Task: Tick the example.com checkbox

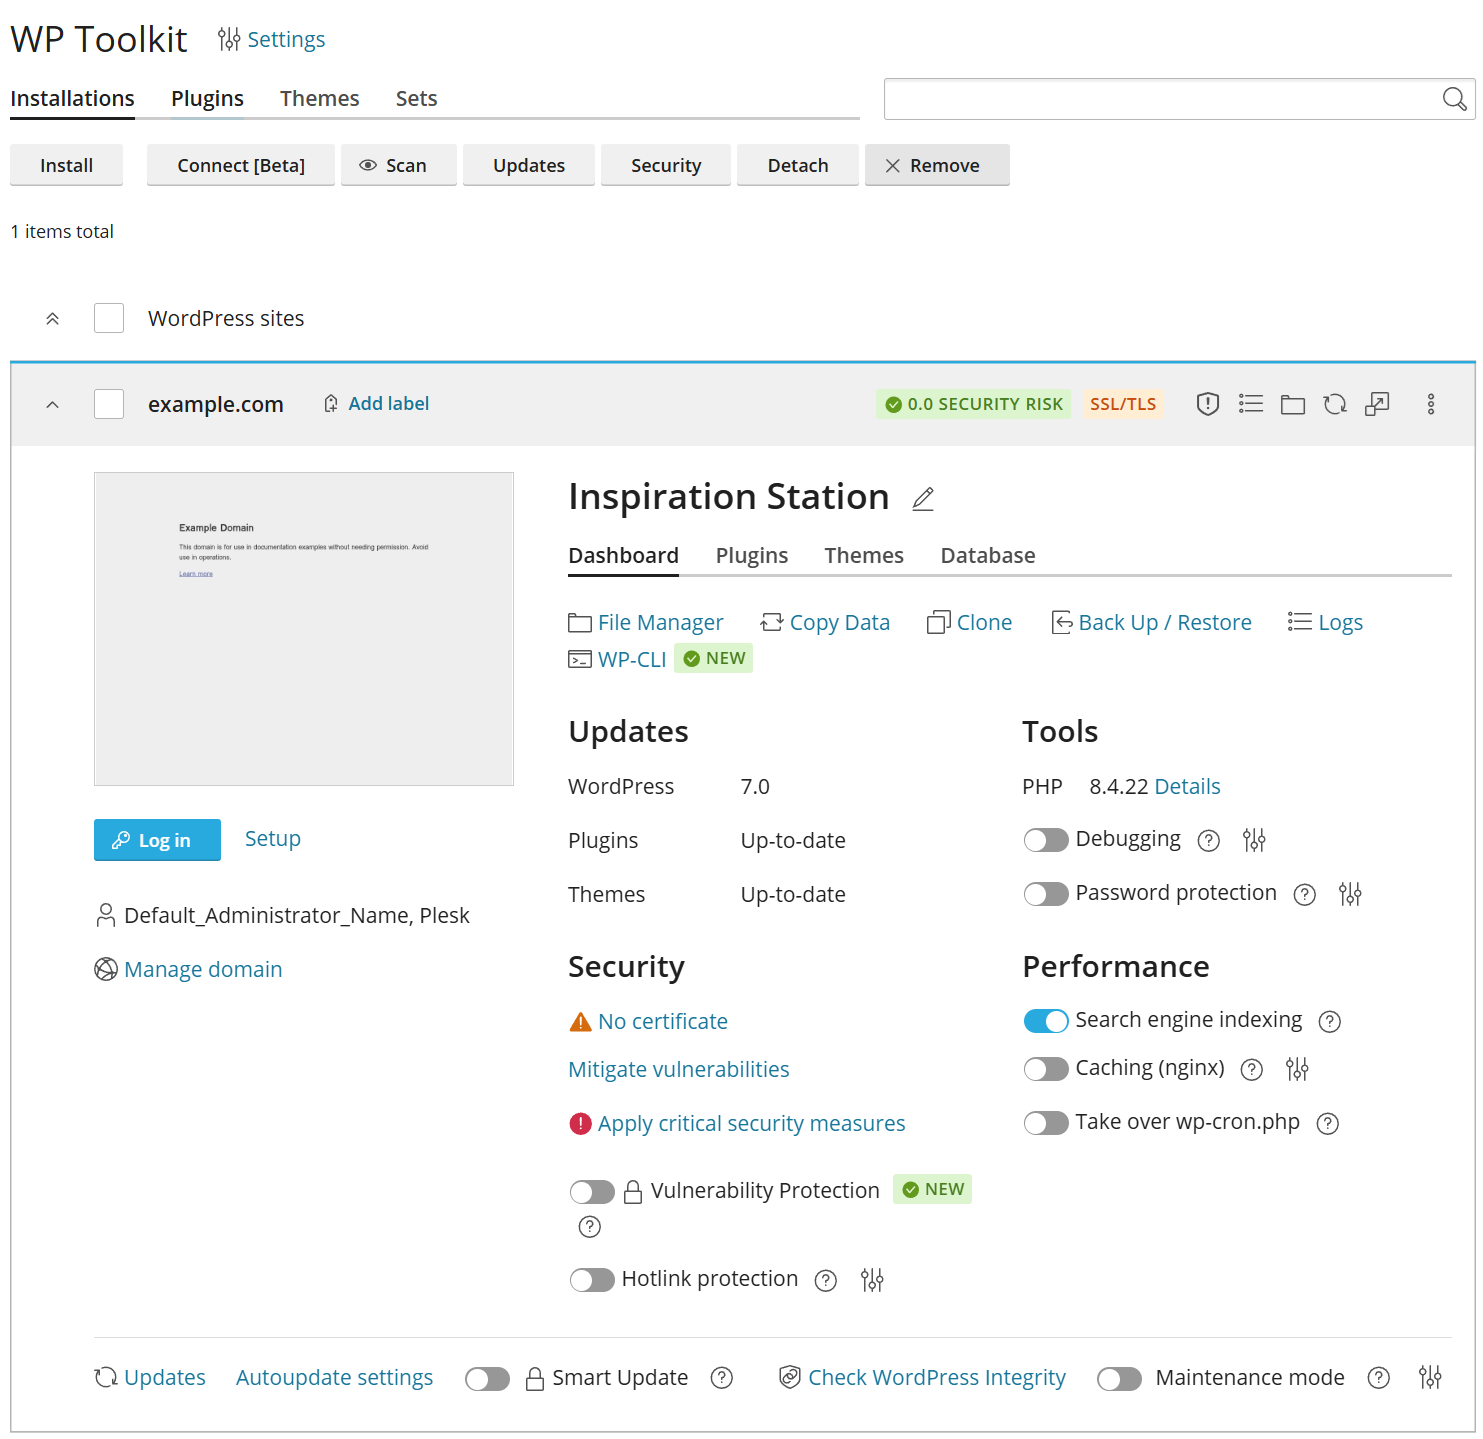Action: (x=109, y=404)
